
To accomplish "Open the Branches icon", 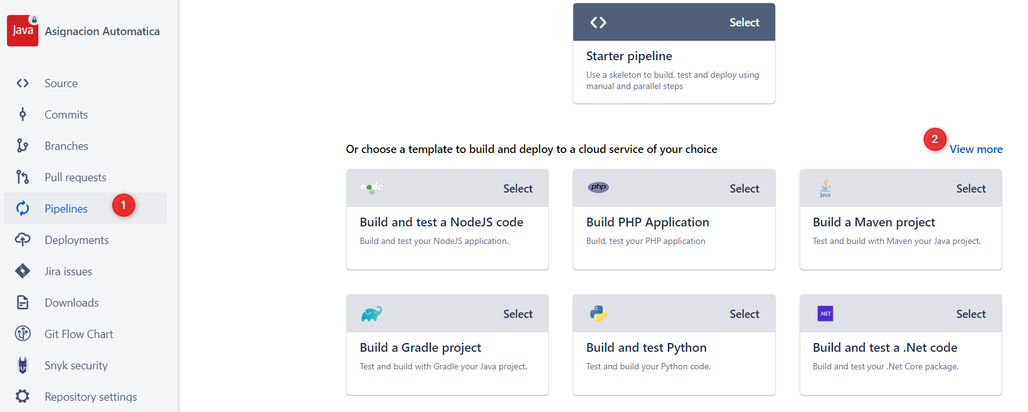I will pyautogui.click(x=23, y=146).
